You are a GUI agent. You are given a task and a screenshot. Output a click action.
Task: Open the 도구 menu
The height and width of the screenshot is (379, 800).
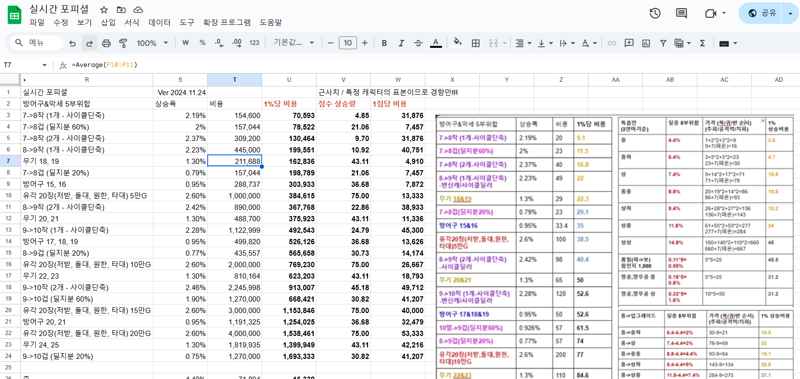187,22
